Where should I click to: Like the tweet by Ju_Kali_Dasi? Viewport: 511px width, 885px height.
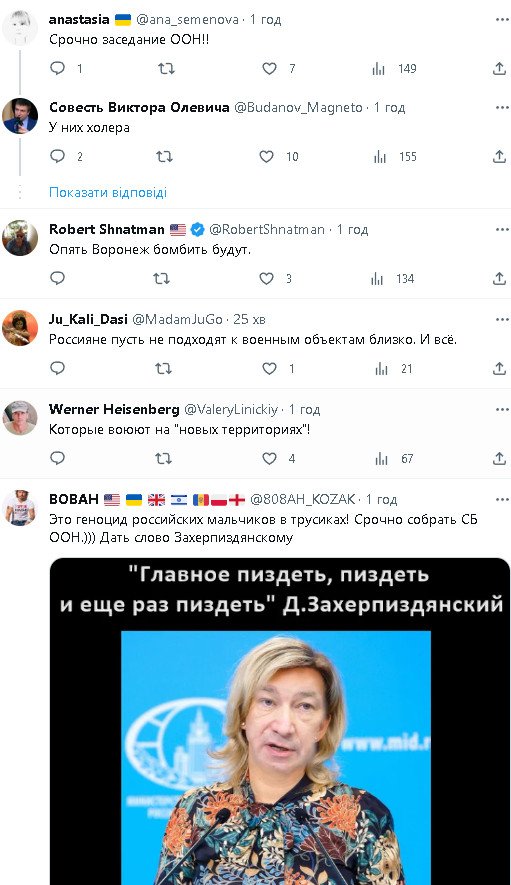coord(269,369)
